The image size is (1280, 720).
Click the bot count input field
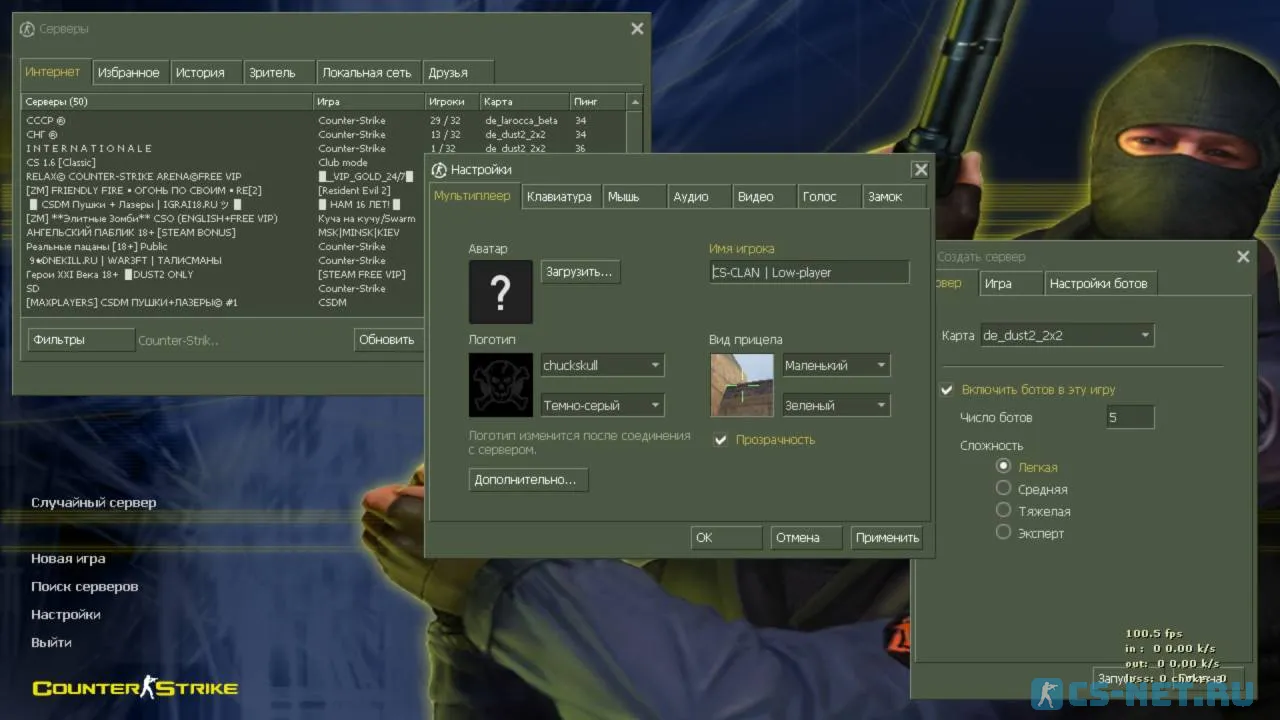(x=1130, y=417)
